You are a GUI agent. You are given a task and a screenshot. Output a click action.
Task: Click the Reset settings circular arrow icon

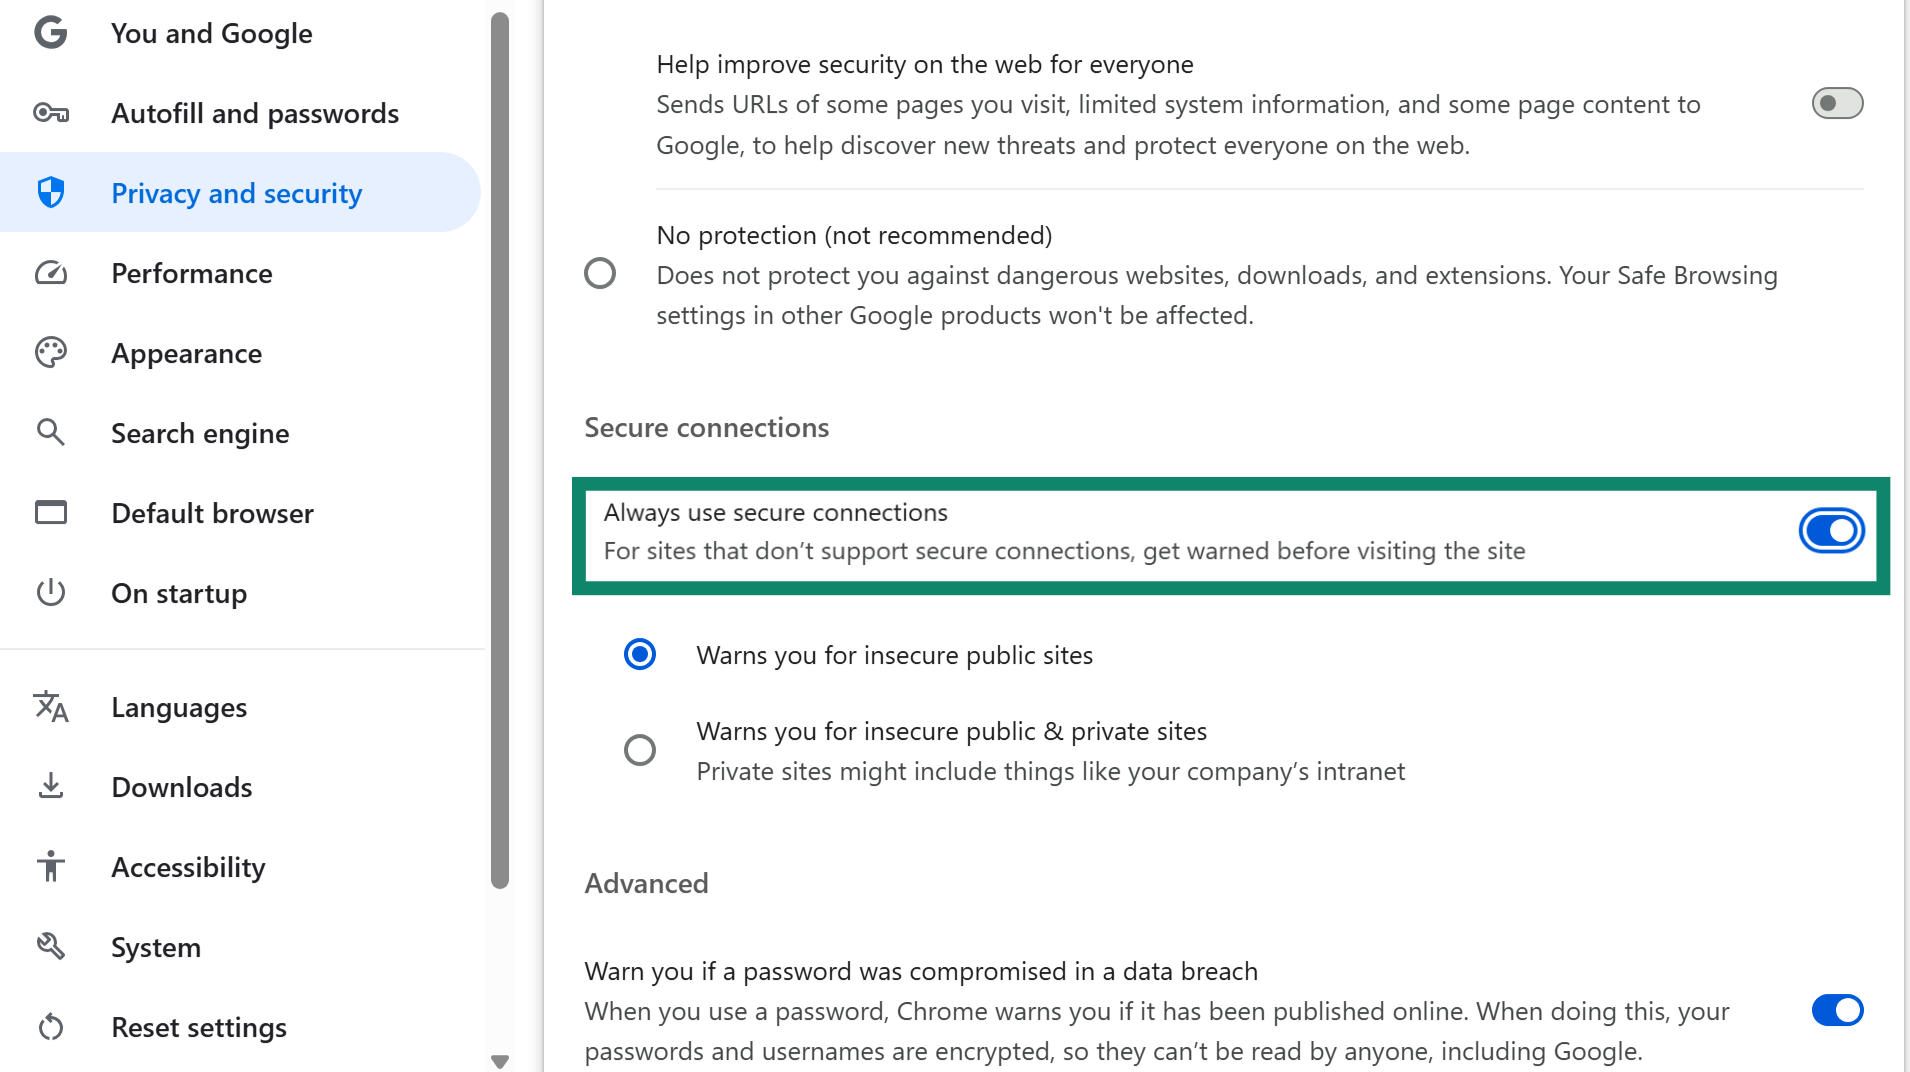point(50,1026)
